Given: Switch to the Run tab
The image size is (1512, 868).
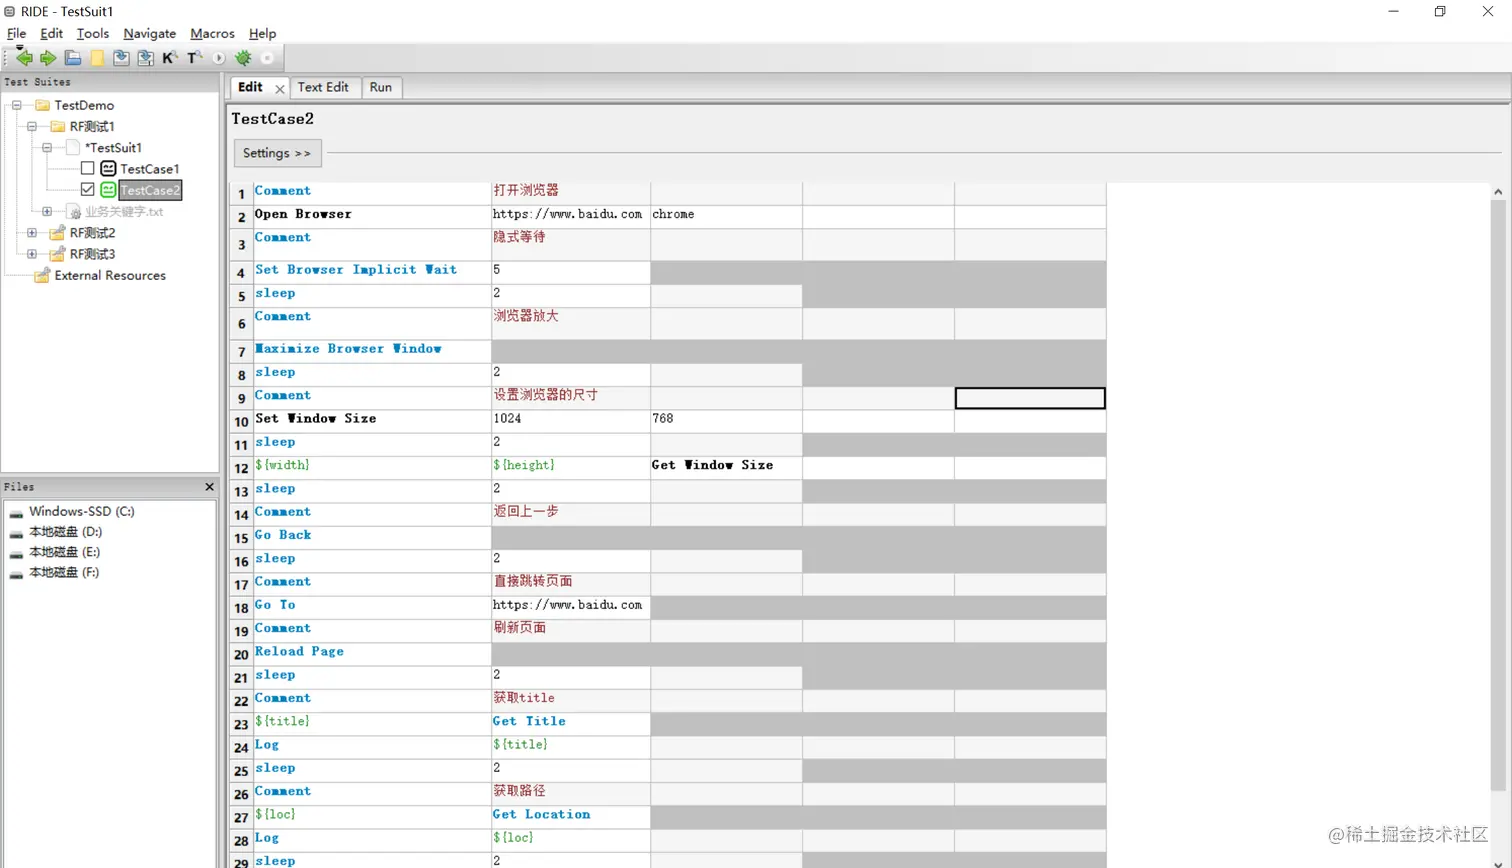Looking at the screenshot, I should point(381,87).
